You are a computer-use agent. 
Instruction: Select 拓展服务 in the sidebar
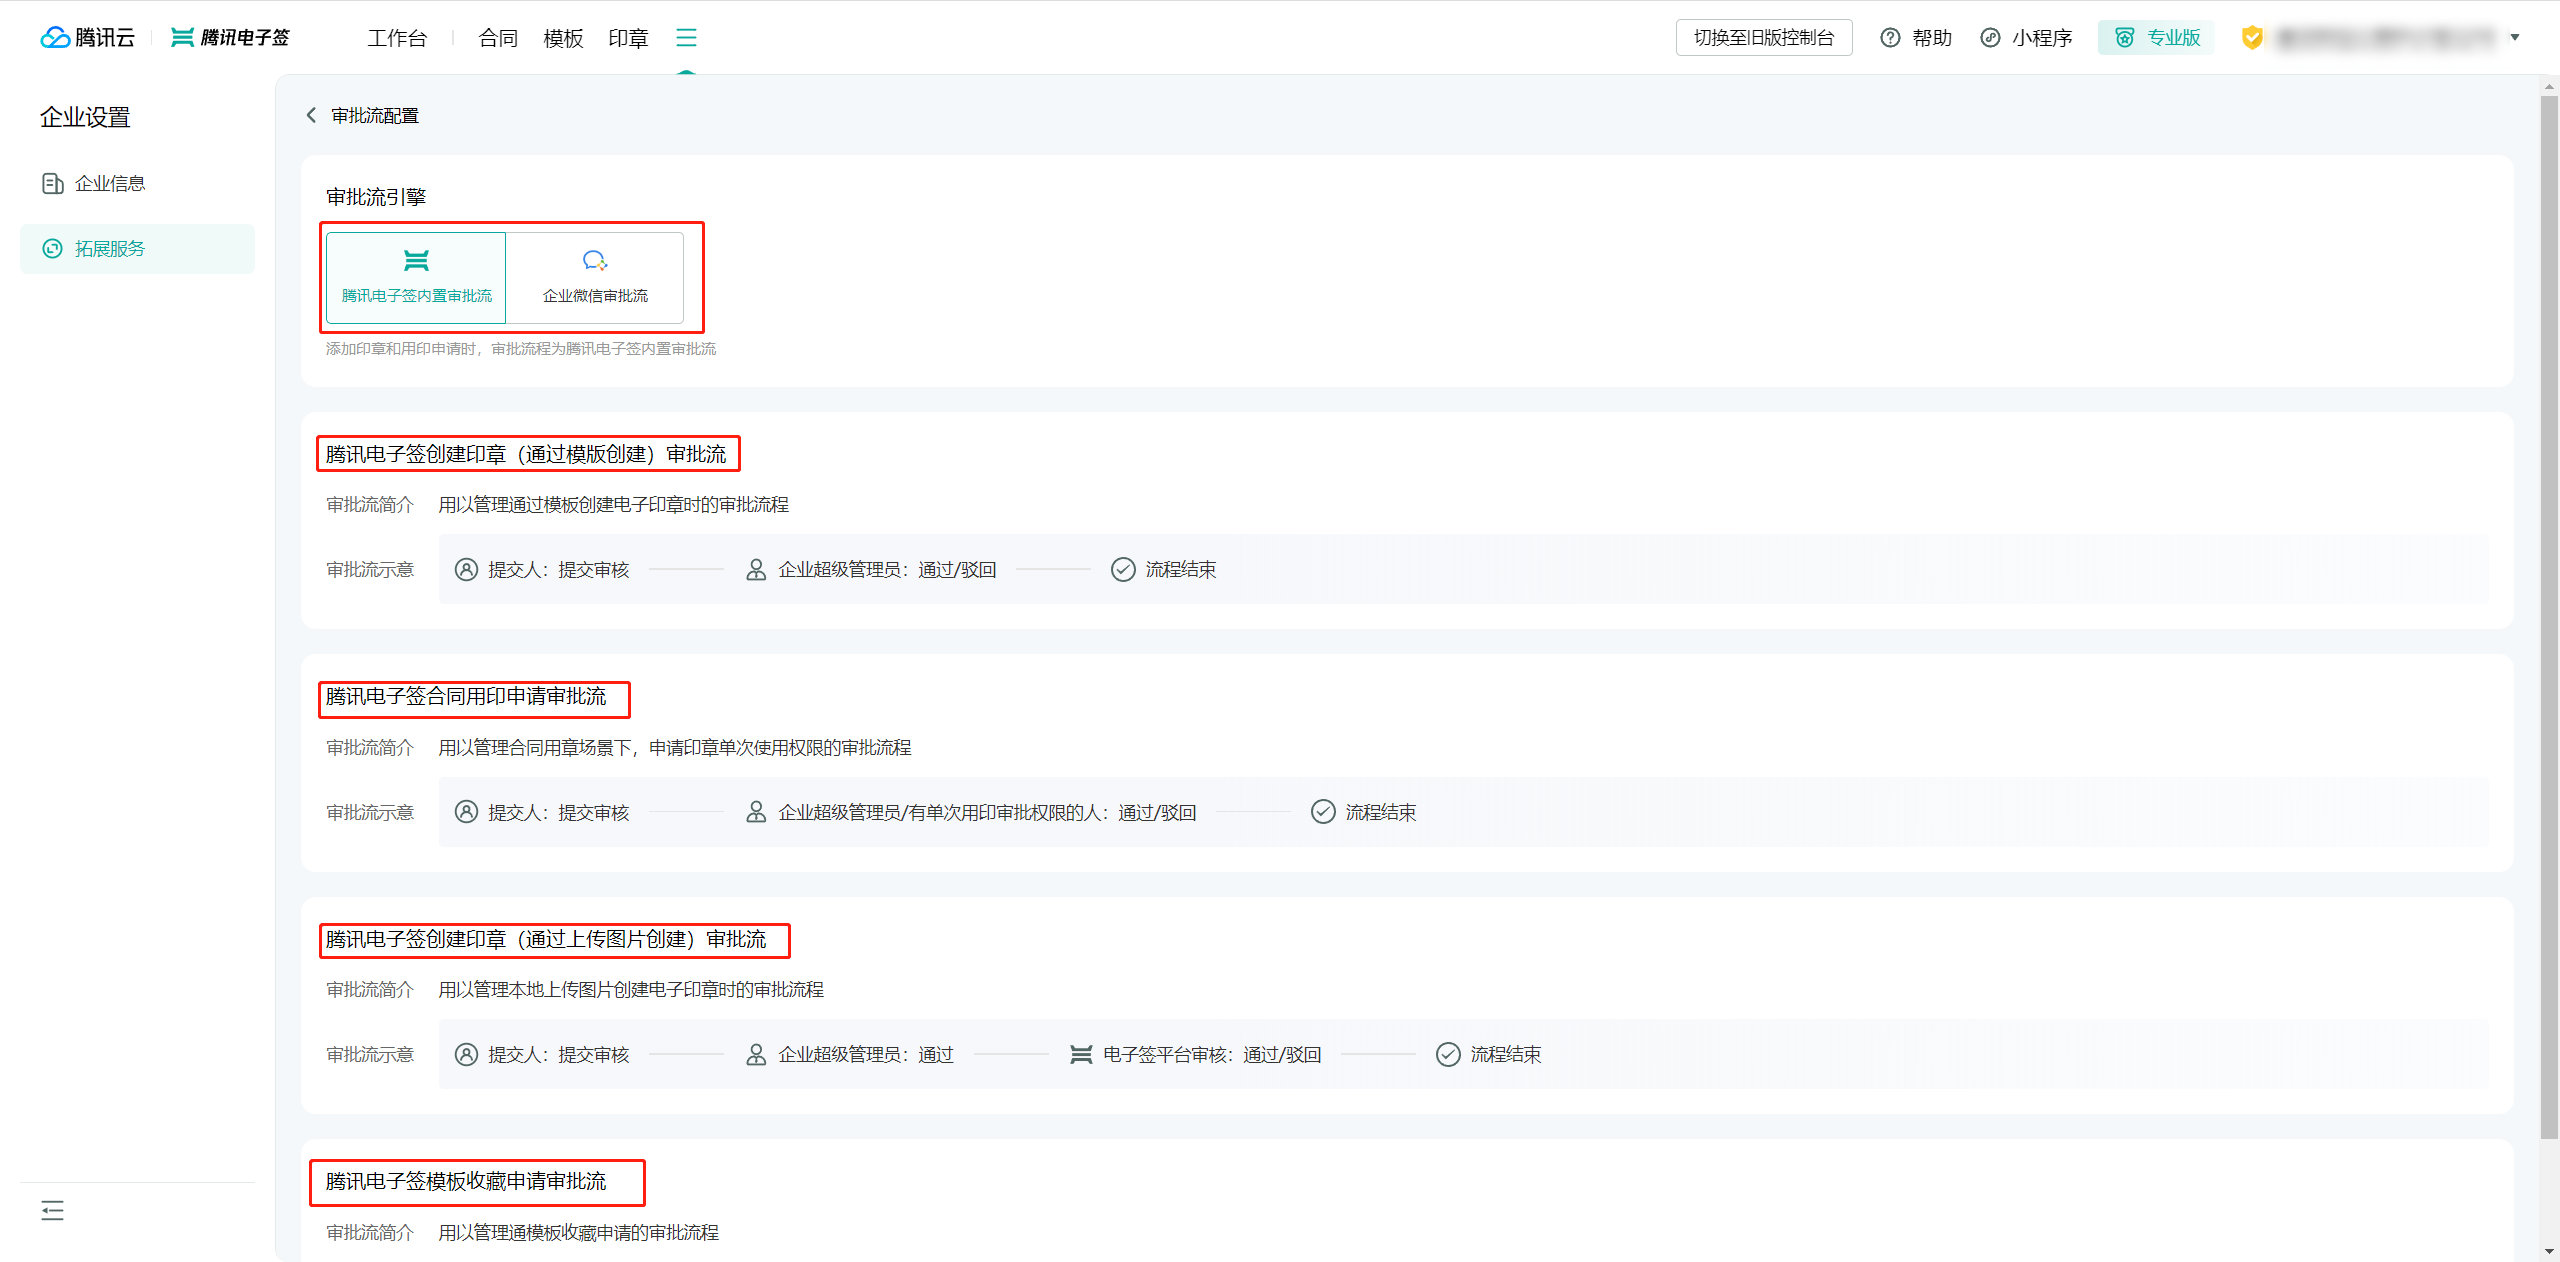pyautogui.click(x=137, y=249)
